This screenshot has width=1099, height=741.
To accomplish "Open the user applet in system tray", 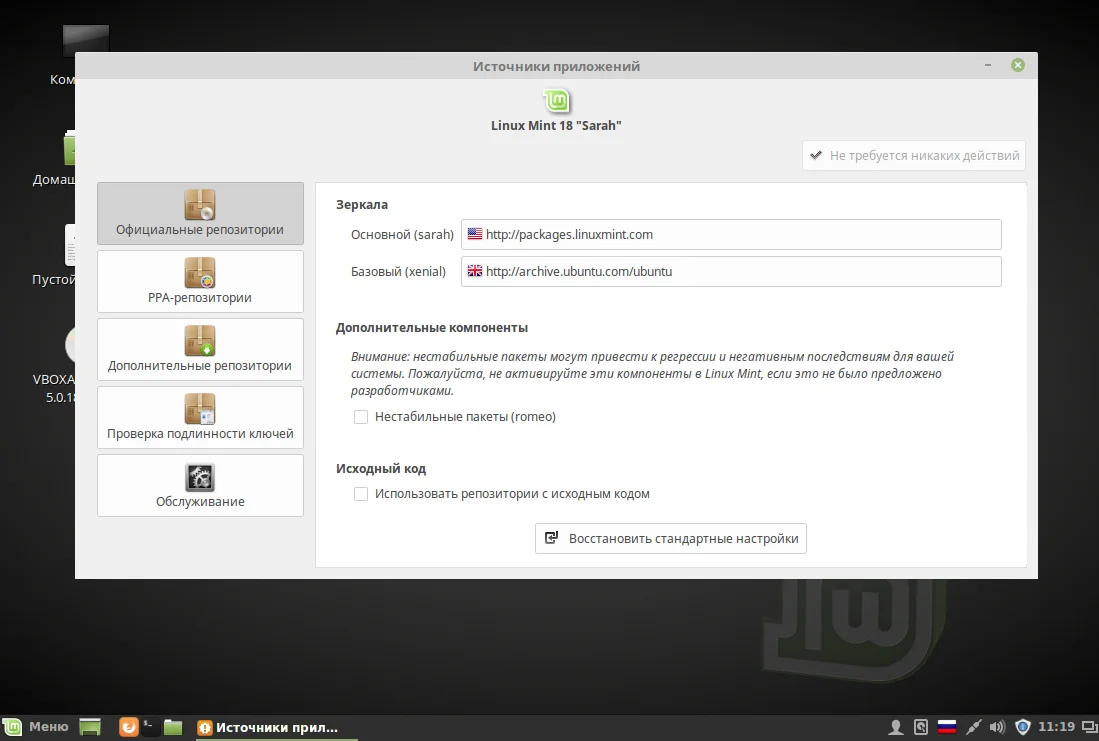I will coord(895,728).
